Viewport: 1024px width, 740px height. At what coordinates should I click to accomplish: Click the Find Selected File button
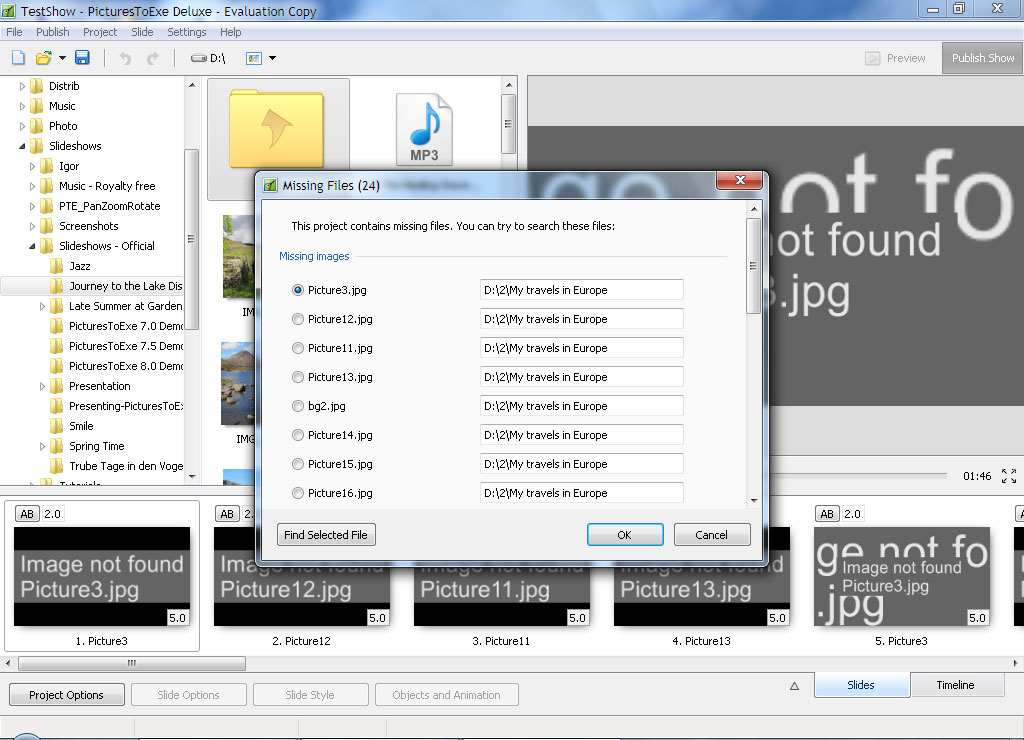[326, 535]
